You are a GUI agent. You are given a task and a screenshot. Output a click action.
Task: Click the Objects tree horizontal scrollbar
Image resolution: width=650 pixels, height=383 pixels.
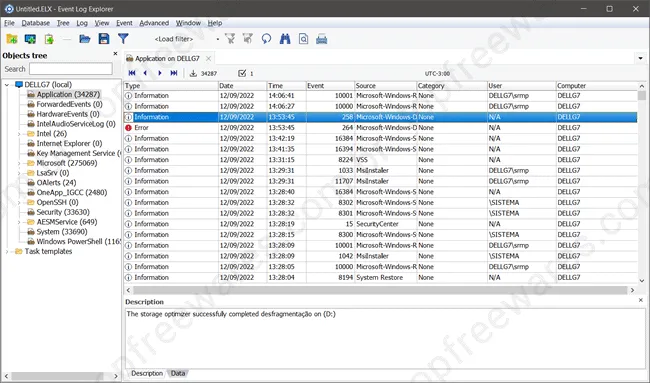pyautogui.click(x=61, y=376)
